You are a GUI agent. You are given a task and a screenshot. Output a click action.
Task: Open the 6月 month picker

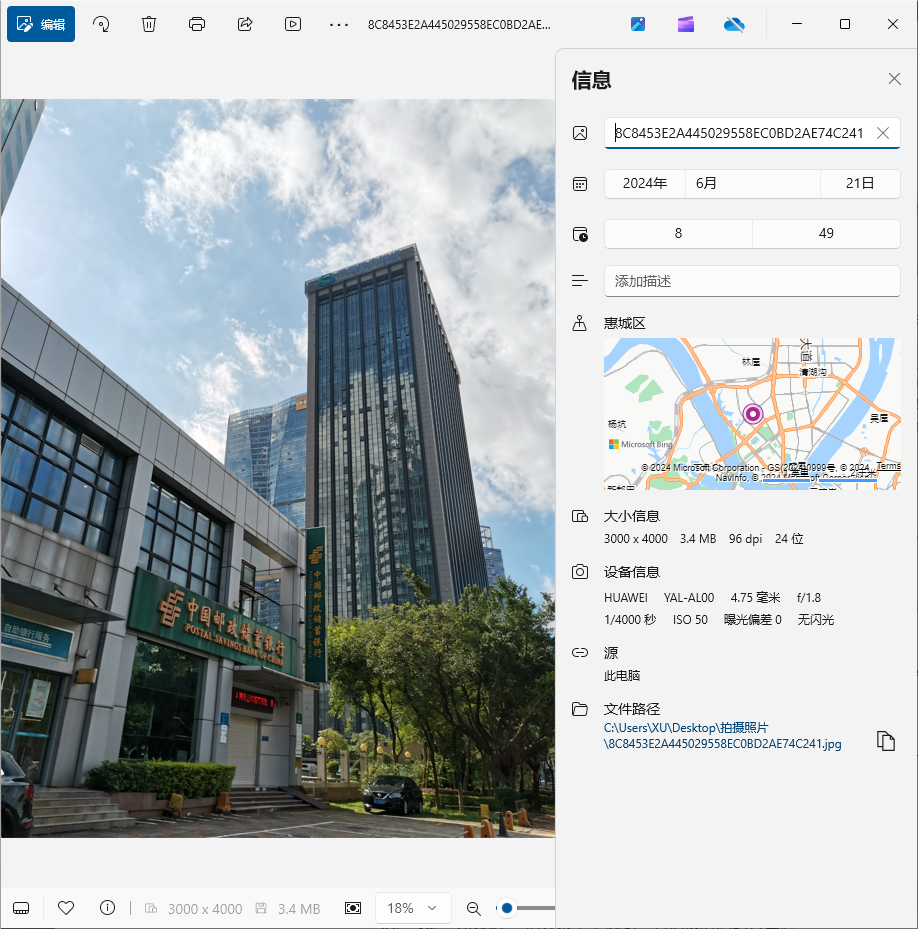tap(752, 183)
